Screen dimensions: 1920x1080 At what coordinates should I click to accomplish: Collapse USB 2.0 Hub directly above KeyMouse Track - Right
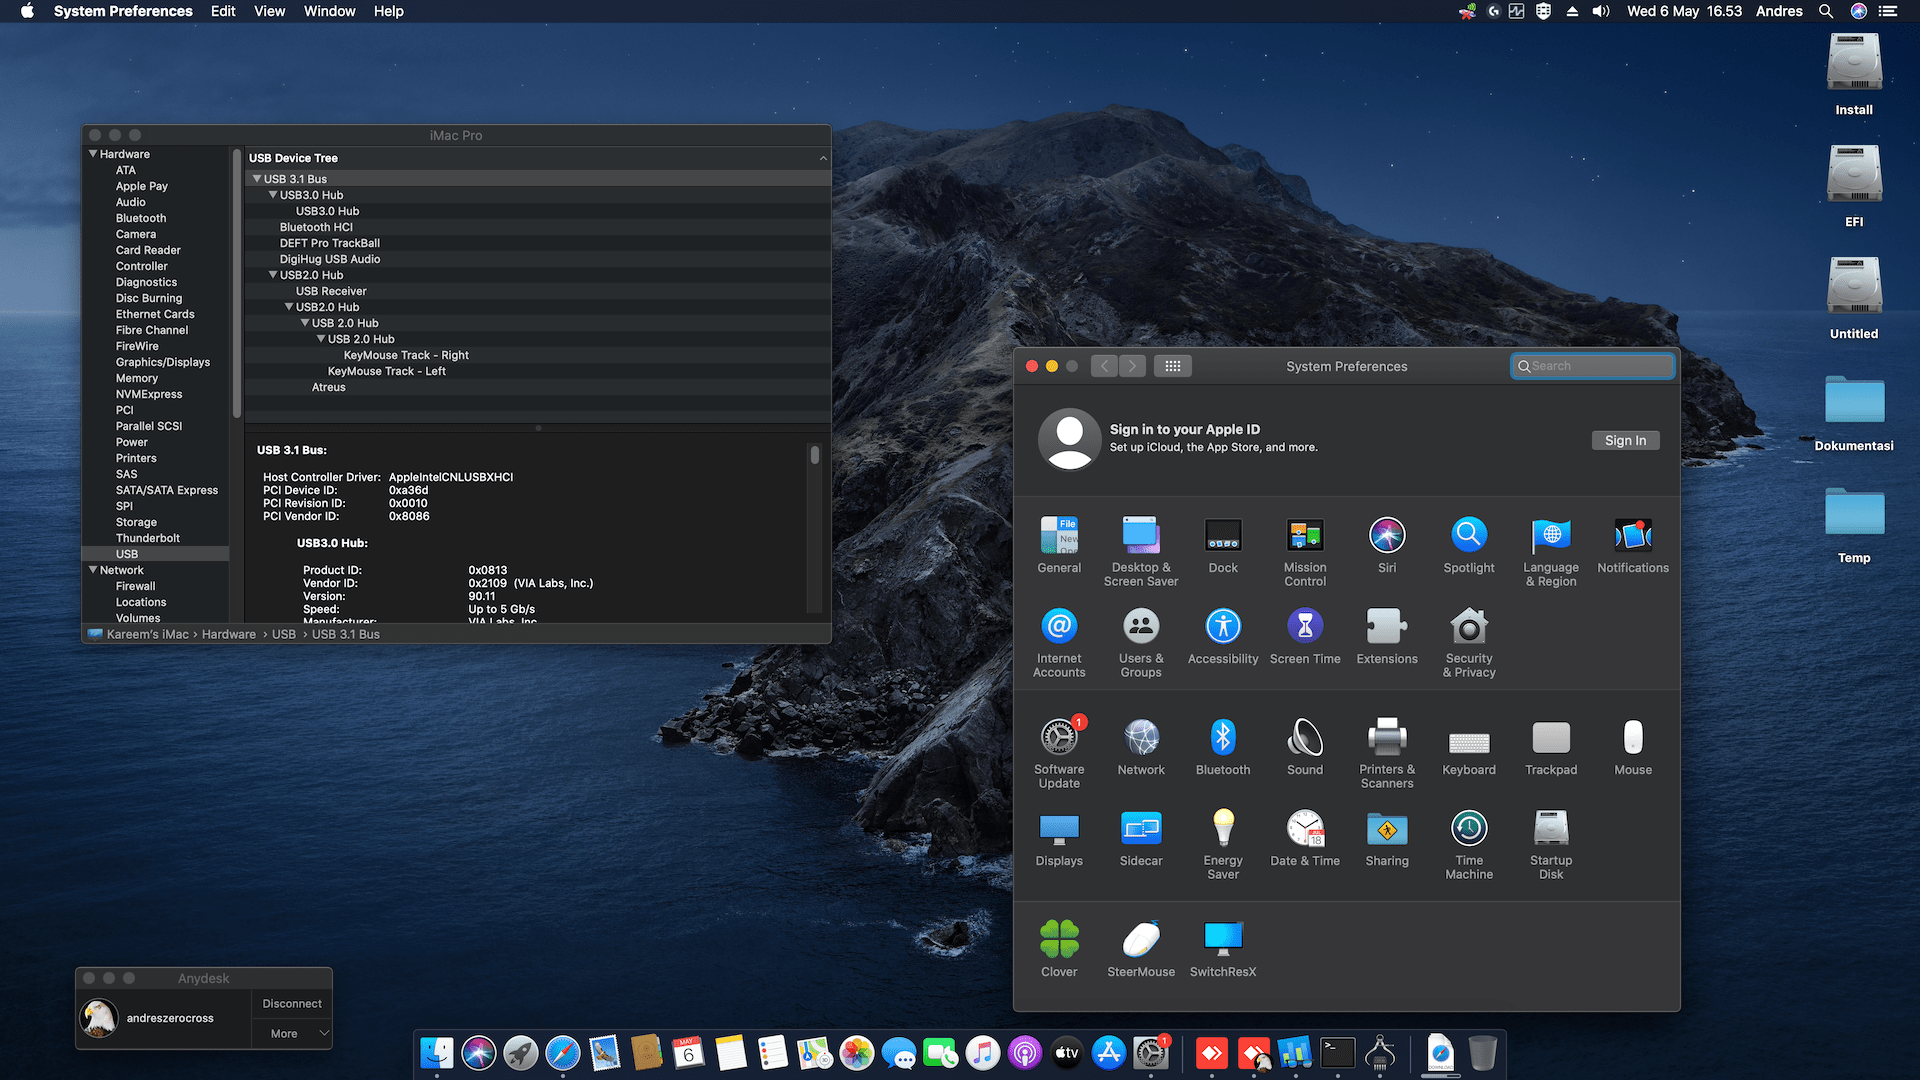coord(321,339)
